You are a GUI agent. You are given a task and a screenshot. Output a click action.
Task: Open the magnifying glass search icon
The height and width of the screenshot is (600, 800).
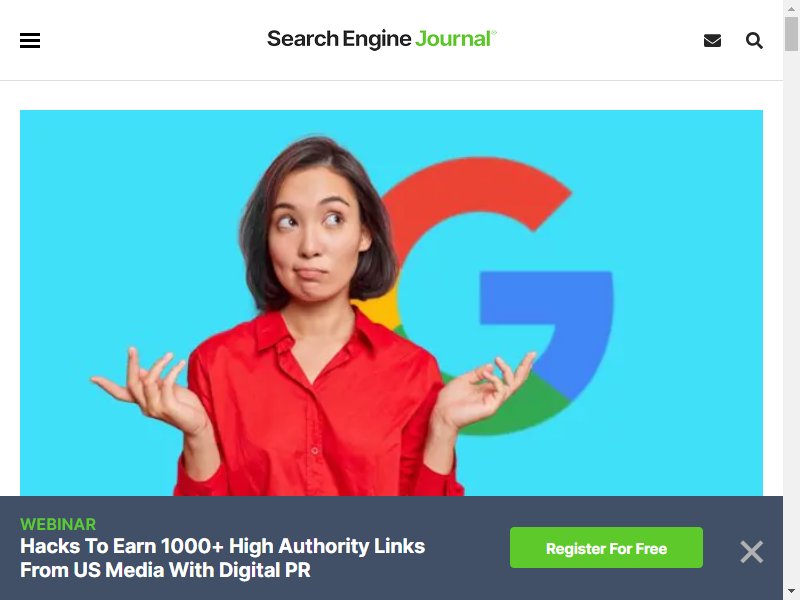[x=754, y=40]
